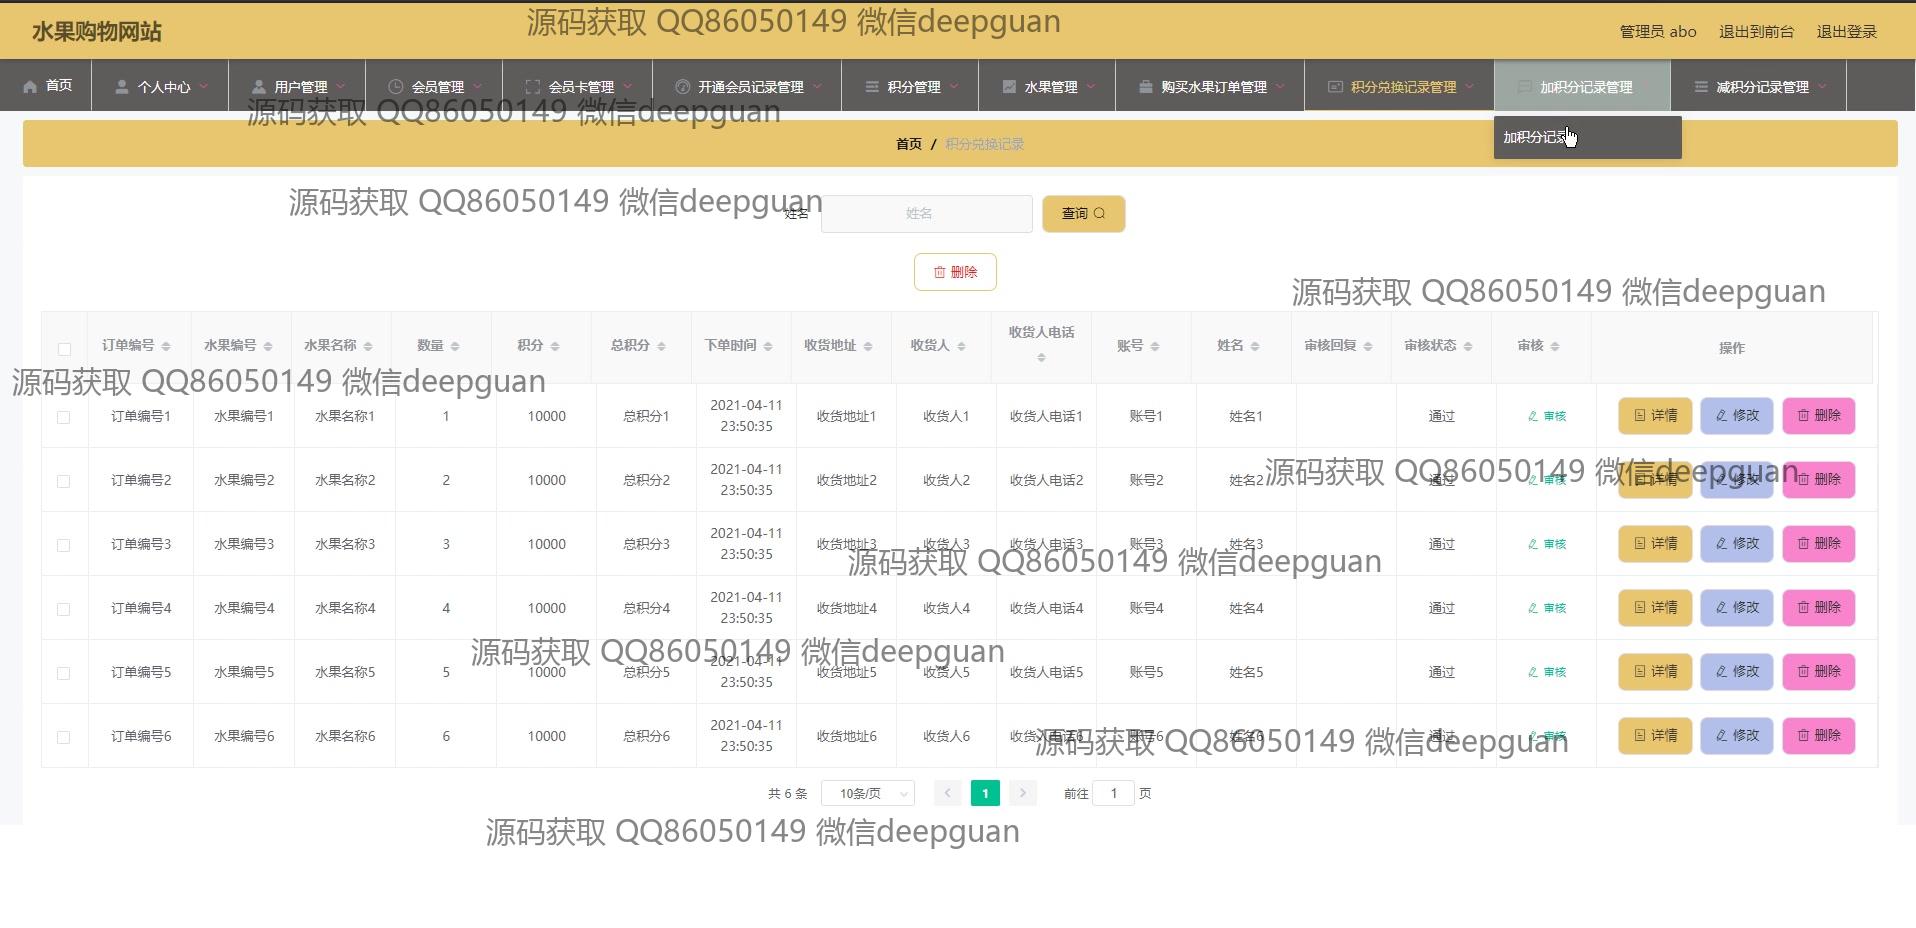
Task: Select the checkbox for 订单编号5 row
Action: point(64,673)
